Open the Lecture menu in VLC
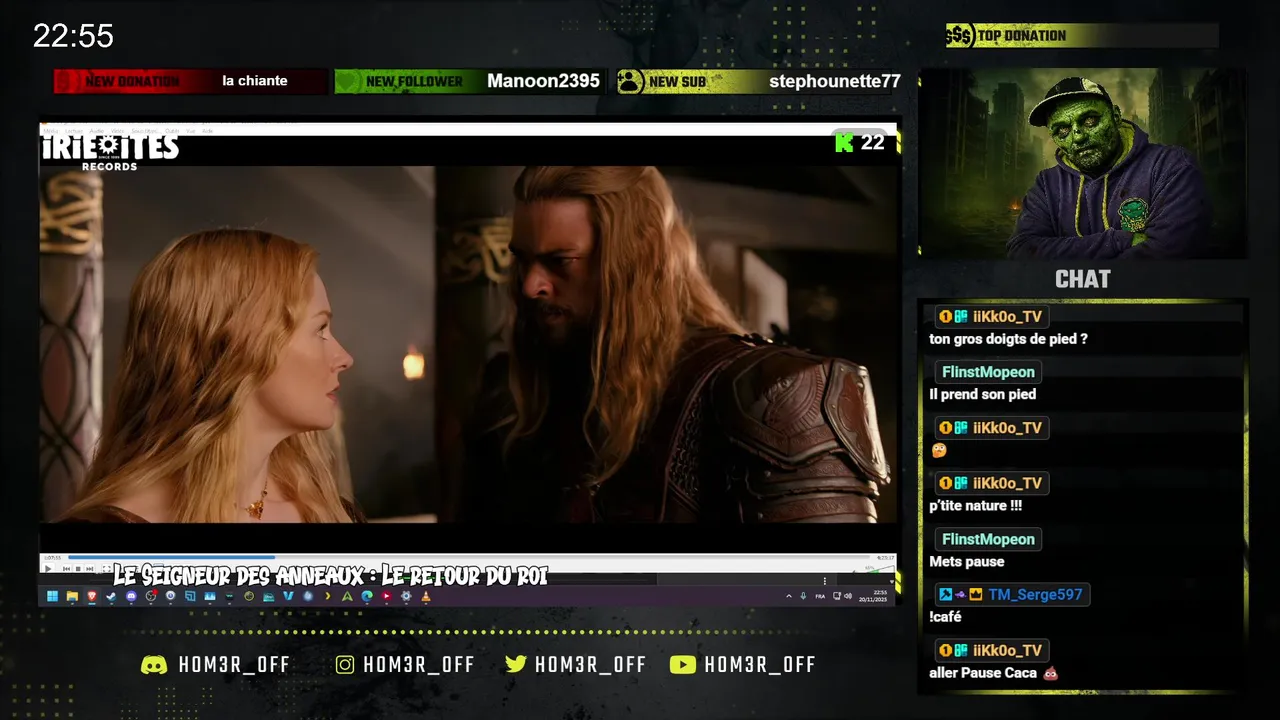The width and height of the screenshot is (1280, 720). [74, 131]
